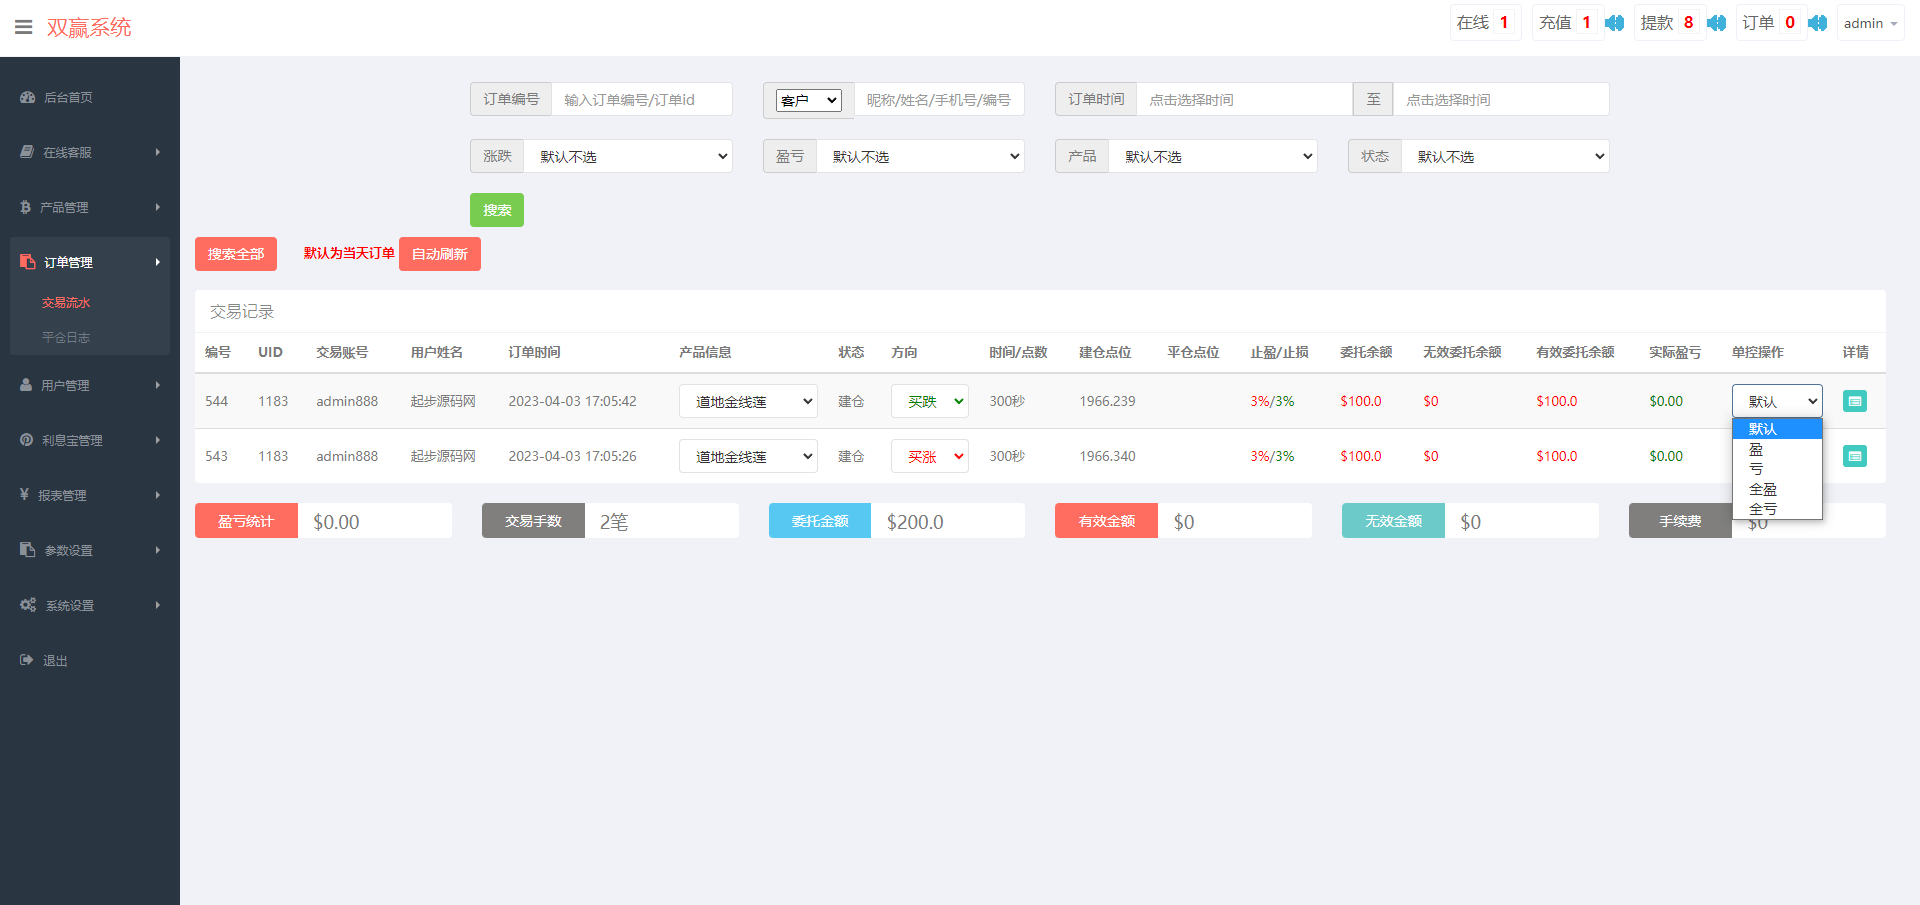Click the 后台首页 dashboard icon

[27, 97]
